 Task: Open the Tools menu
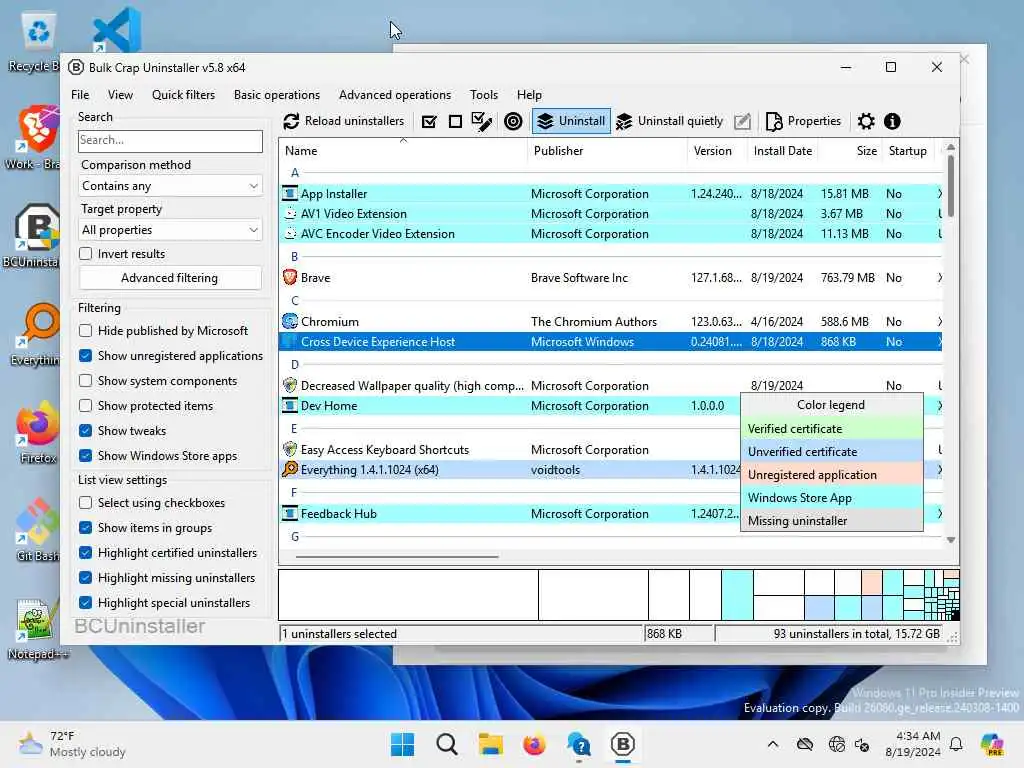click(x=484, y=95)
